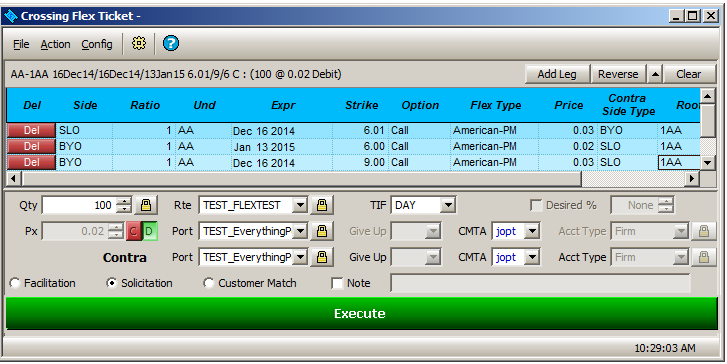727x364 pixels.
Task: Open the Contra Give Up dropdown
Action: pyautogui.click(x=433, y=257)
